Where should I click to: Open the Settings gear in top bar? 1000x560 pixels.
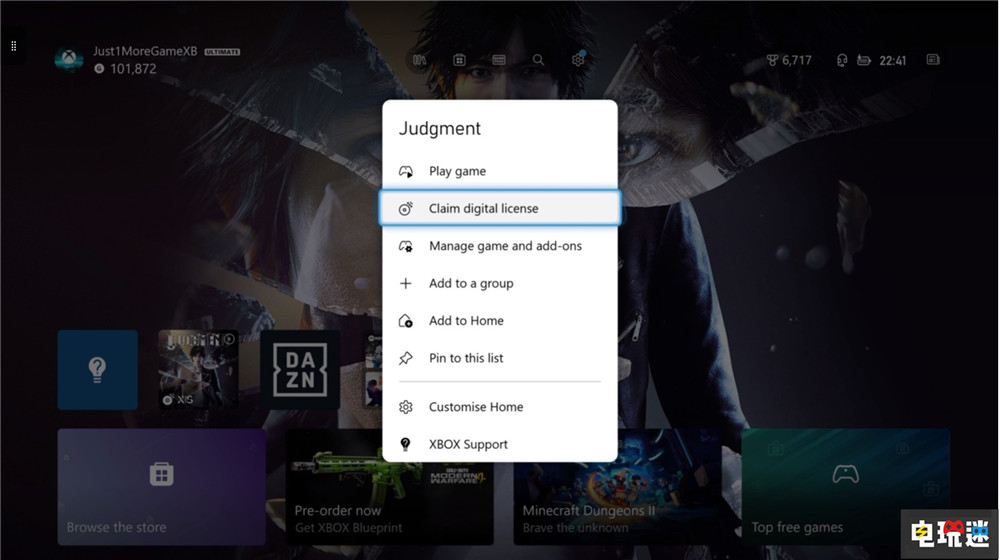tap(578, 59)
